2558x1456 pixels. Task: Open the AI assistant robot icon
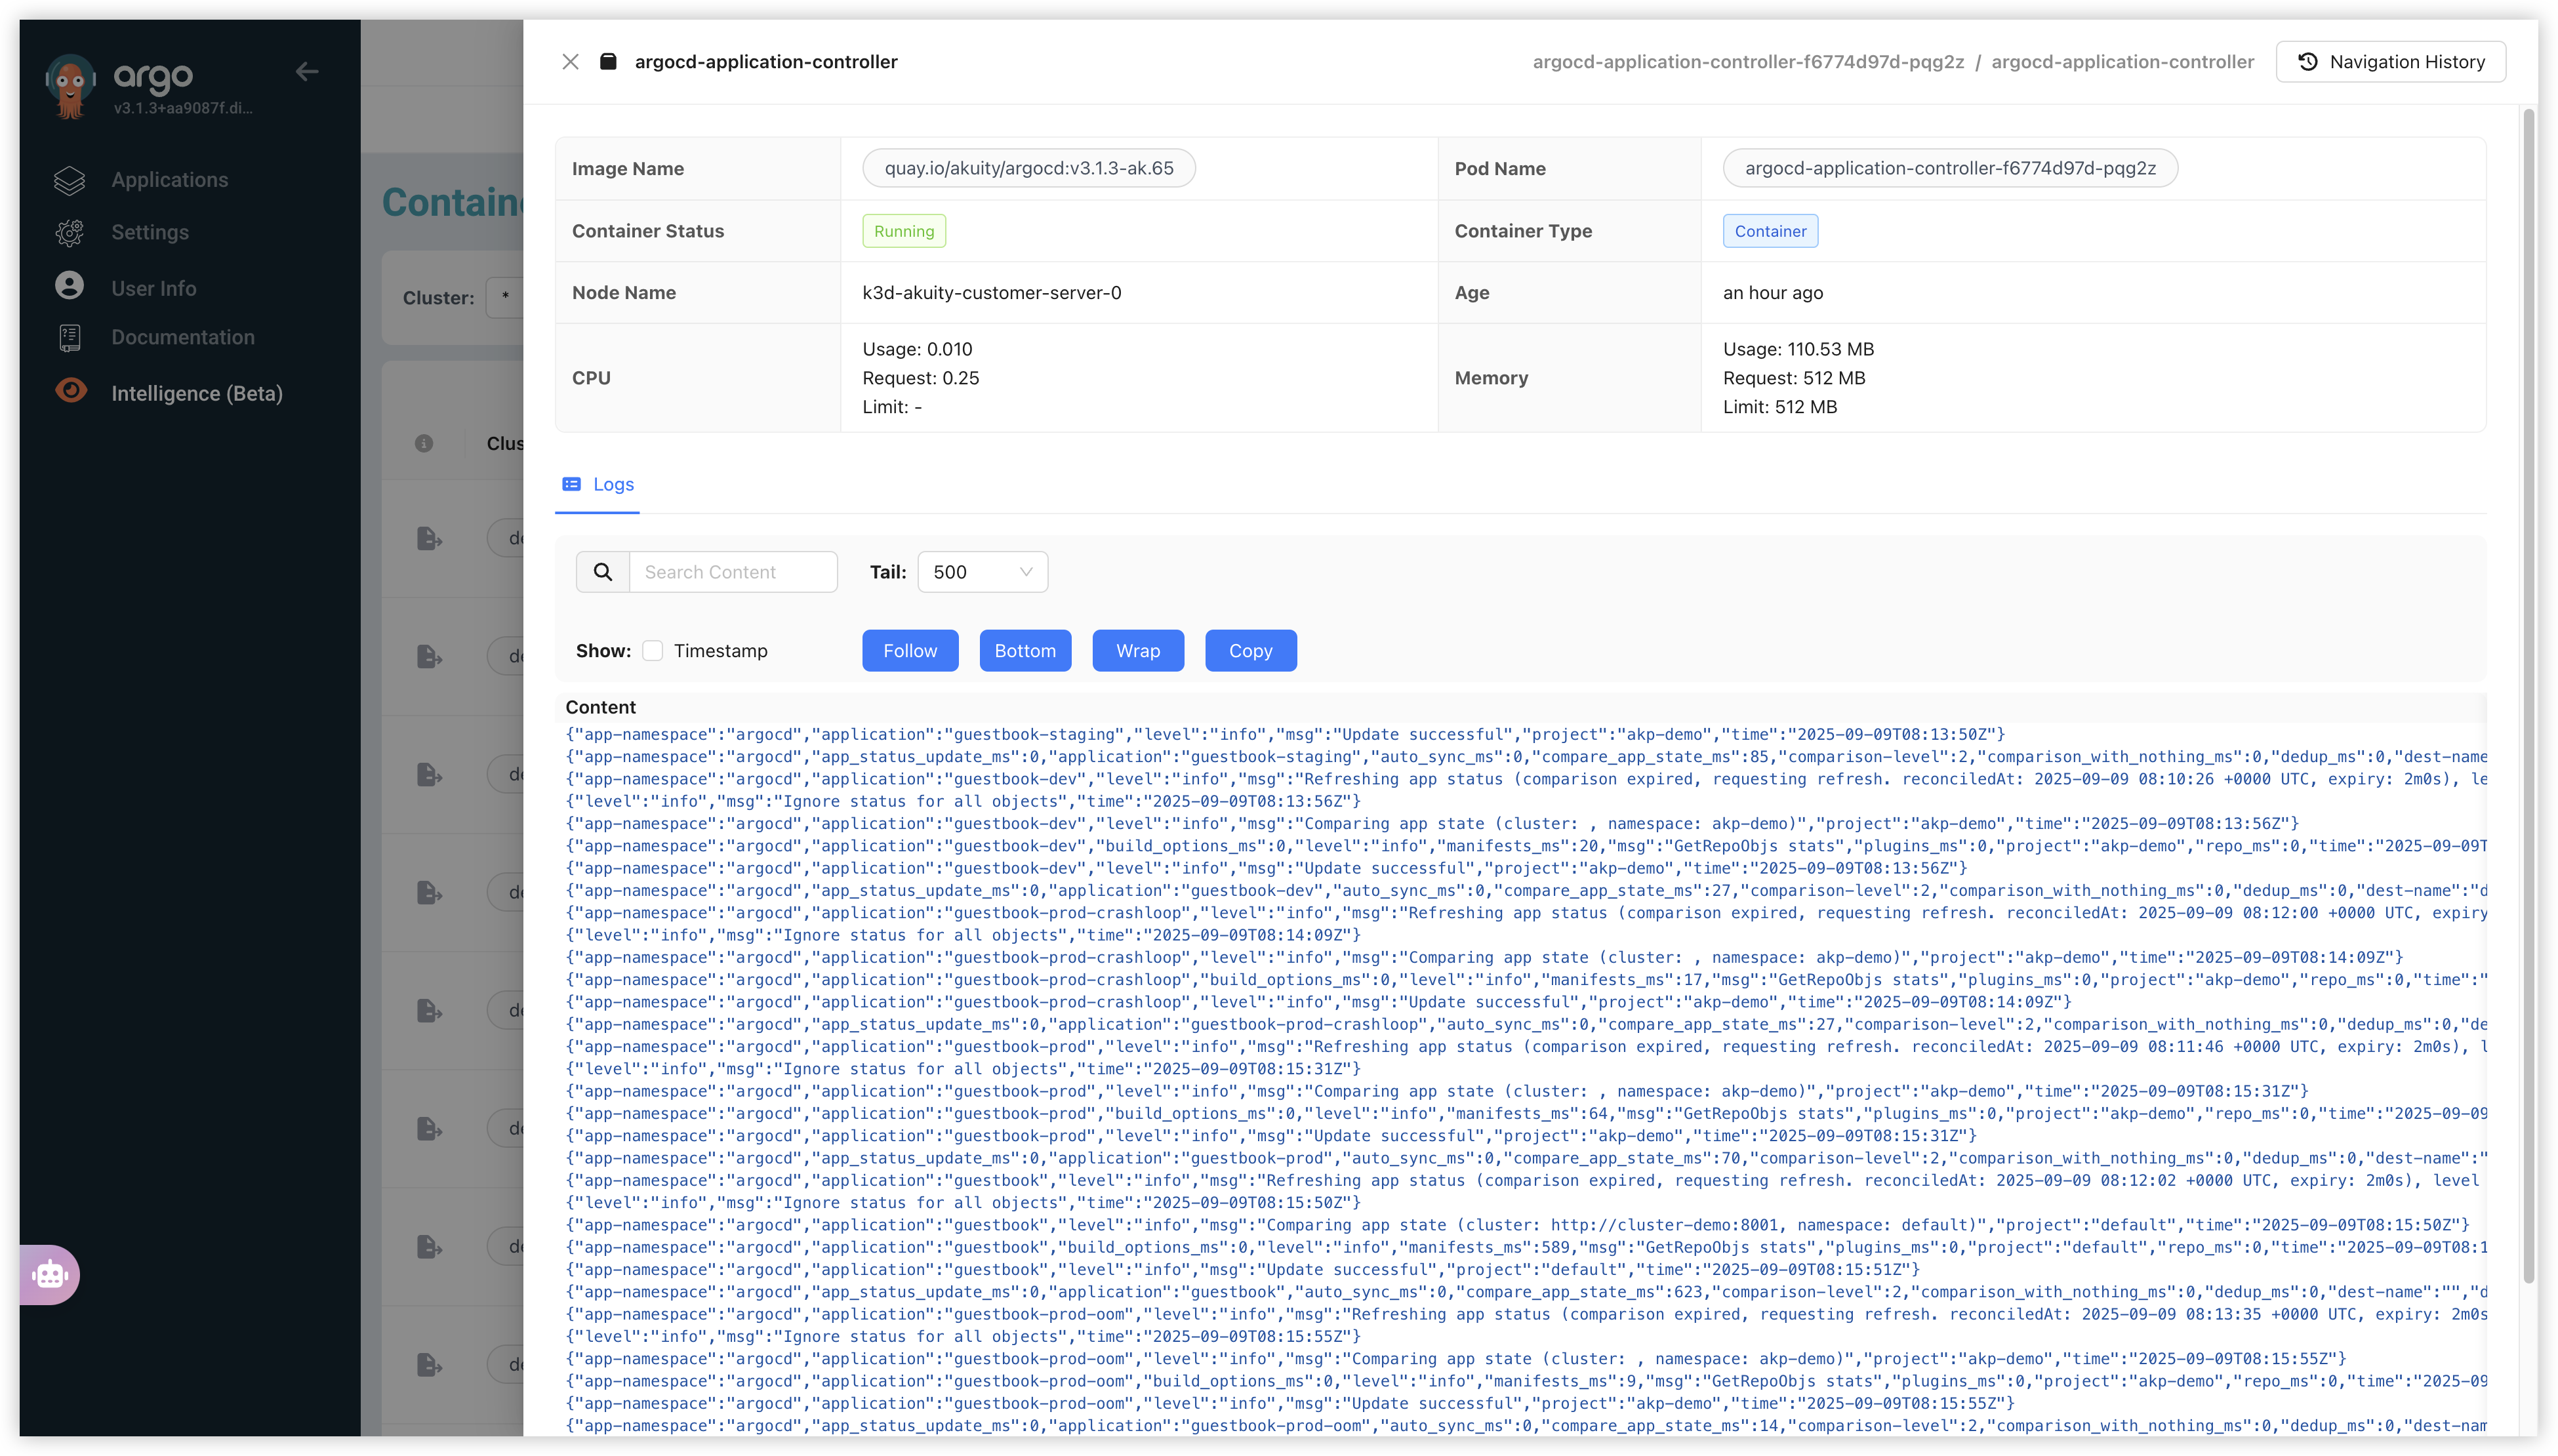point(49,1274)
